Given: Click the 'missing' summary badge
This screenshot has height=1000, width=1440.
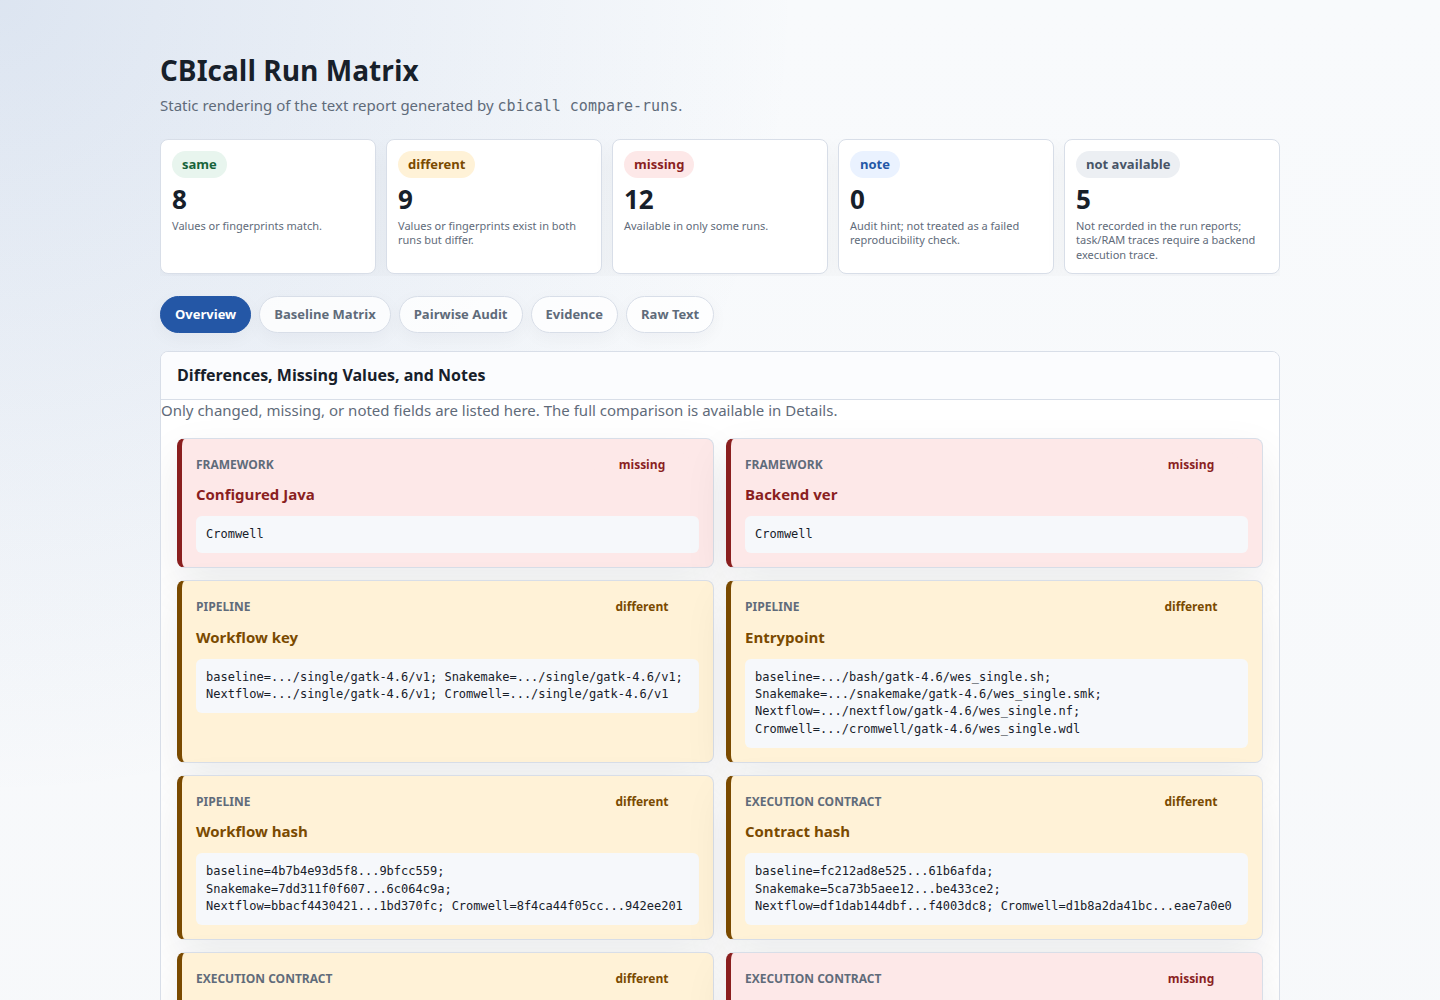Looking at the screenshot, I should [659, 164].
